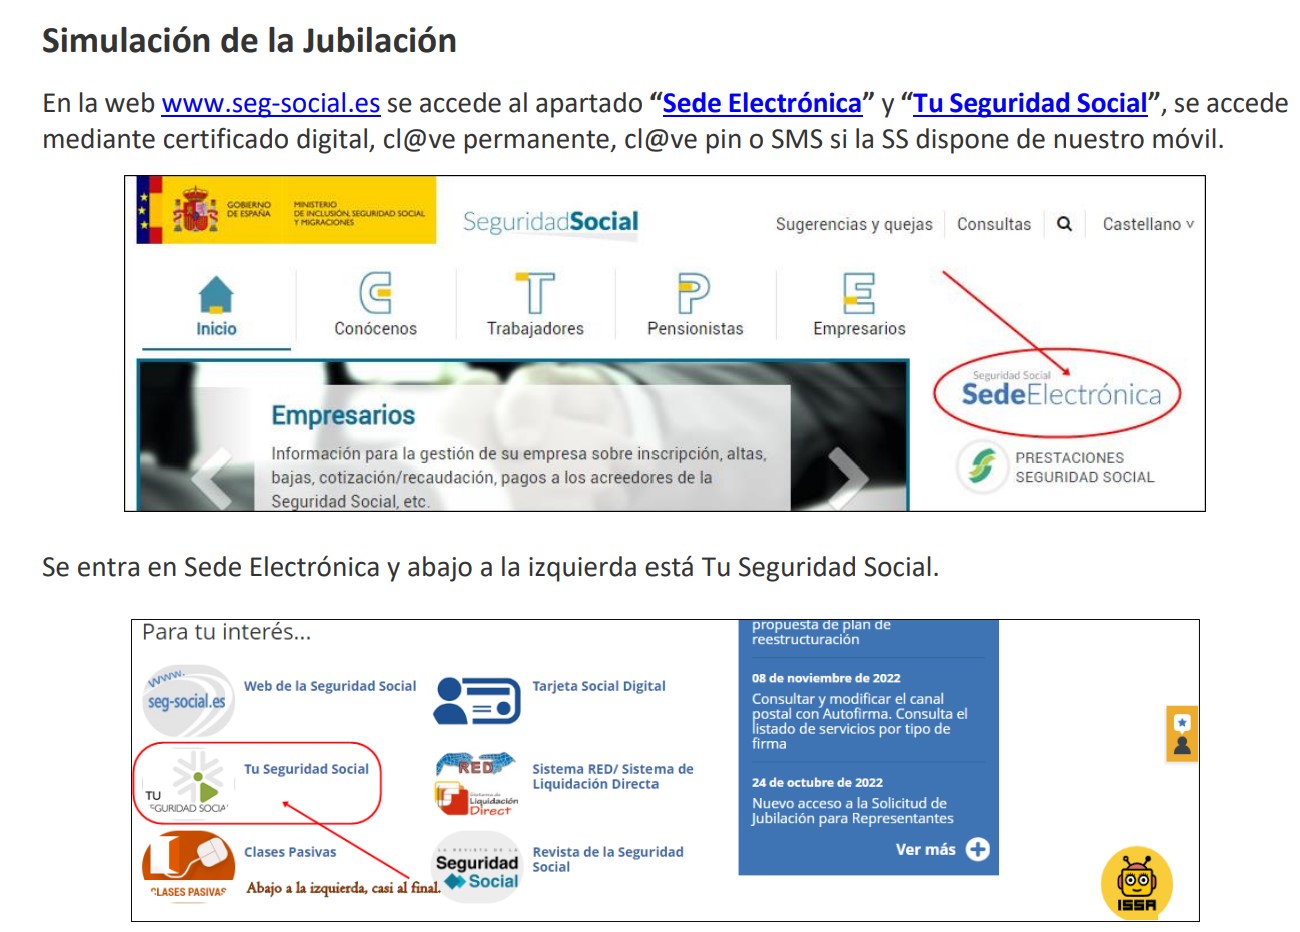The height and width of the screenshot is (932, 1300).
Task: Select the Trabajadores T icon
Action: [x=535, y=294]
